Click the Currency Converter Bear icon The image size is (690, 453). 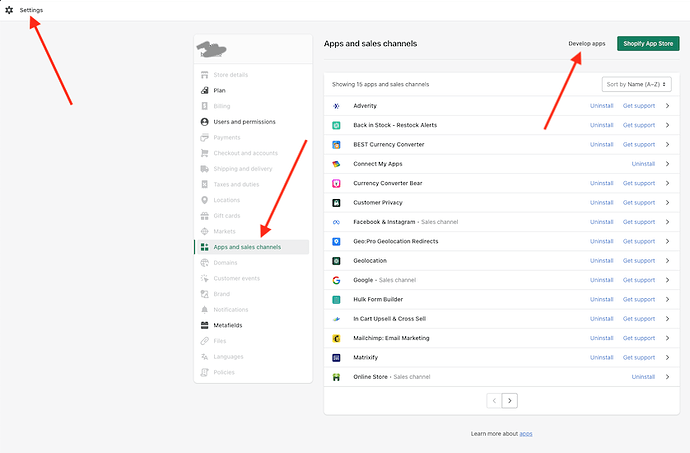click(x=336, y=184)
